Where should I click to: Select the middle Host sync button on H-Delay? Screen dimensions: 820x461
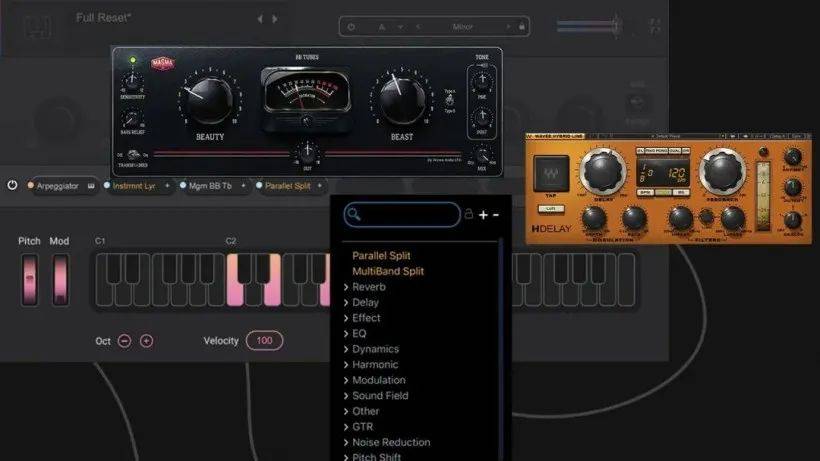663,193
